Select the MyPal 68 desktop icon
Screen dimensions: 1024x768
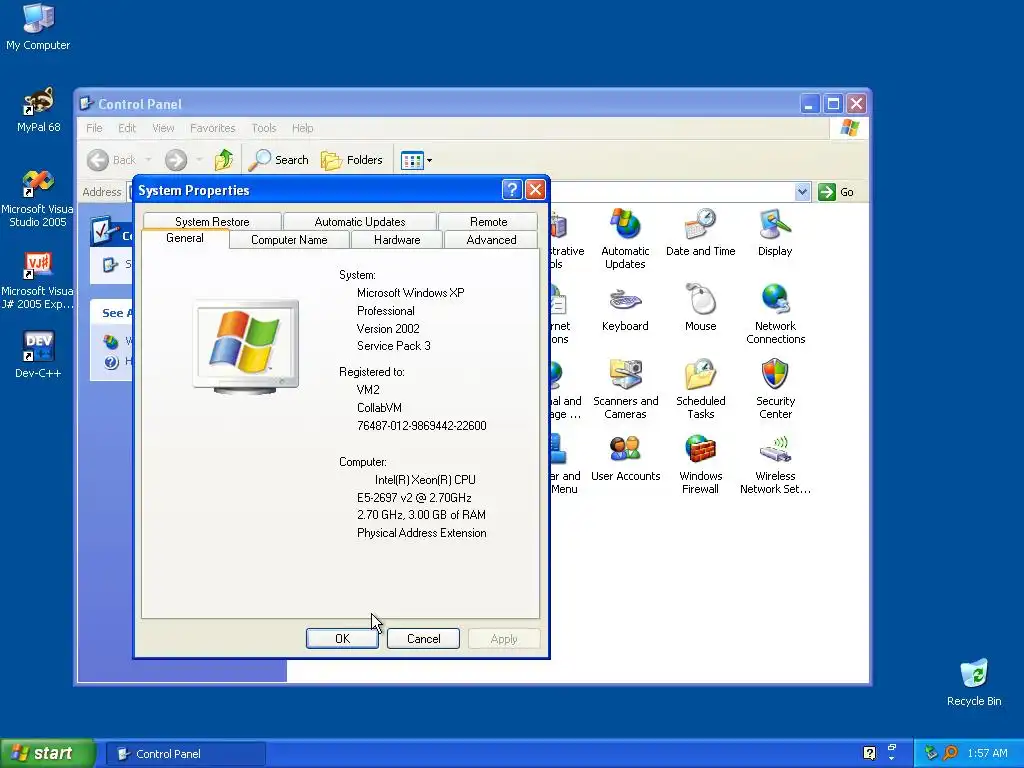tap(38, 110)
